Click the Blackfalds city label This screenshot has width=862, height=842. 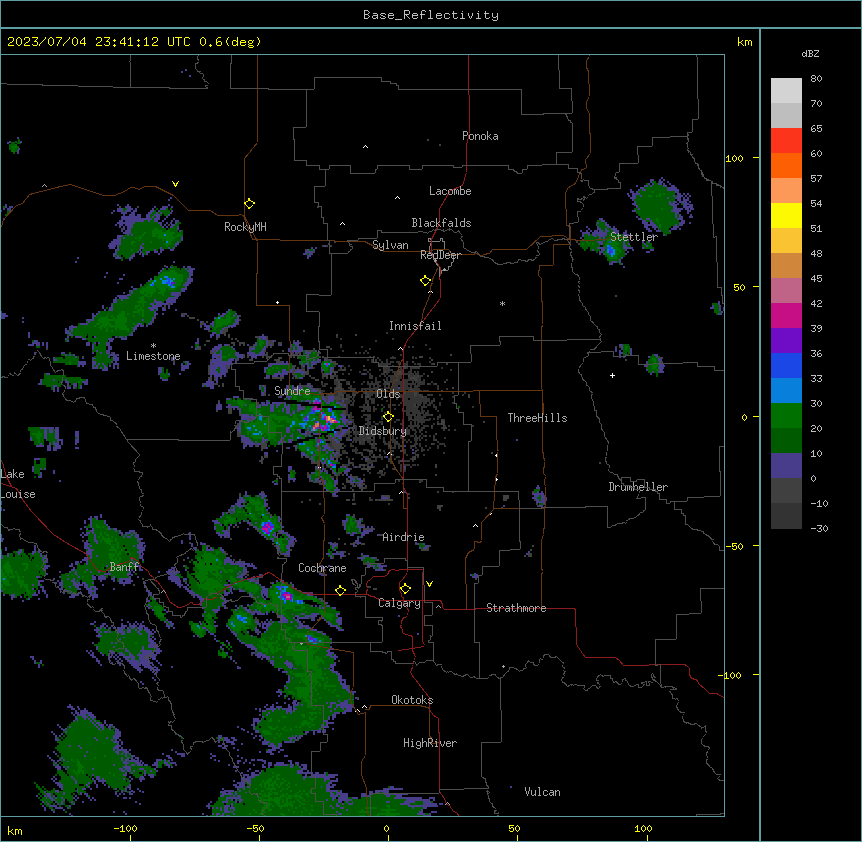[x=441, y=223]
